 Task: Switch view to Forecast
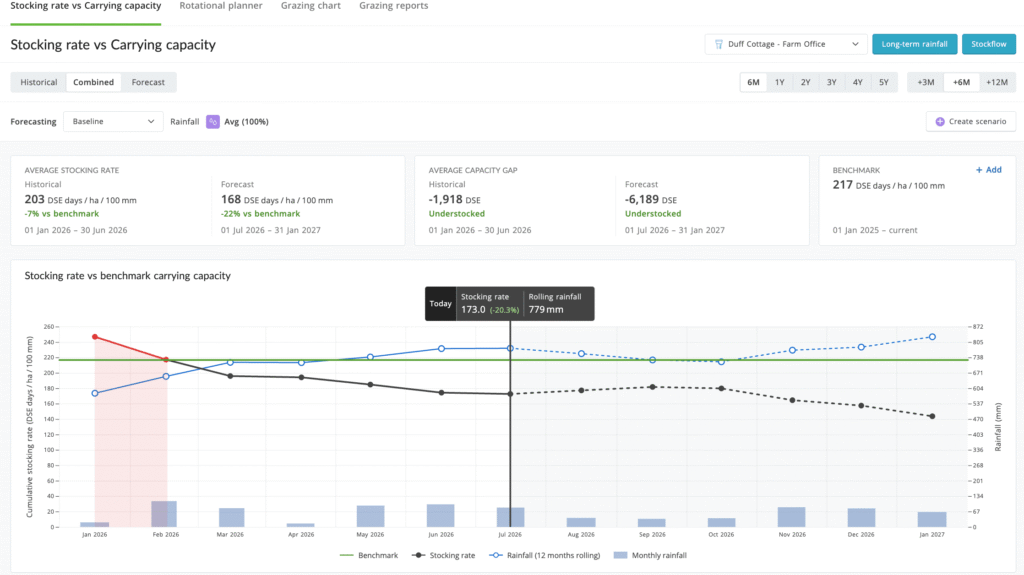(148, 82)
